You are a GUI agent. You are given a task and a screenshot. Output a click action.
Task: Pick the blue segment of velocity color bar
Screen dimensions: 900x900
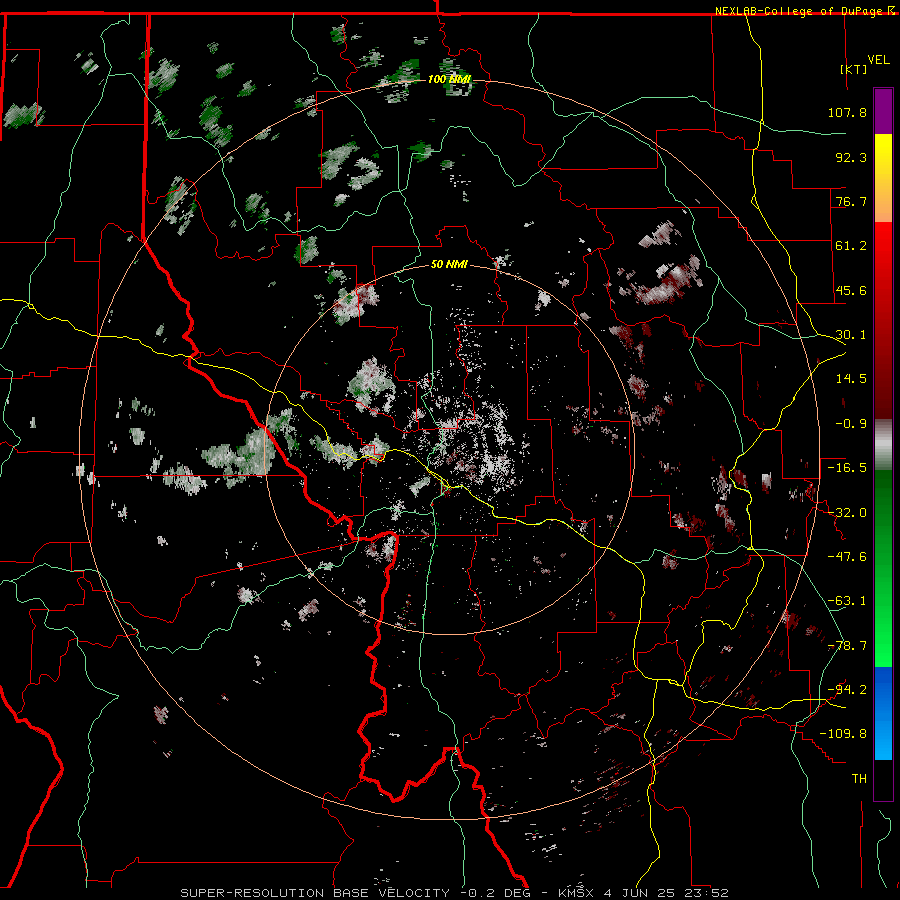(x=883, y=713)
